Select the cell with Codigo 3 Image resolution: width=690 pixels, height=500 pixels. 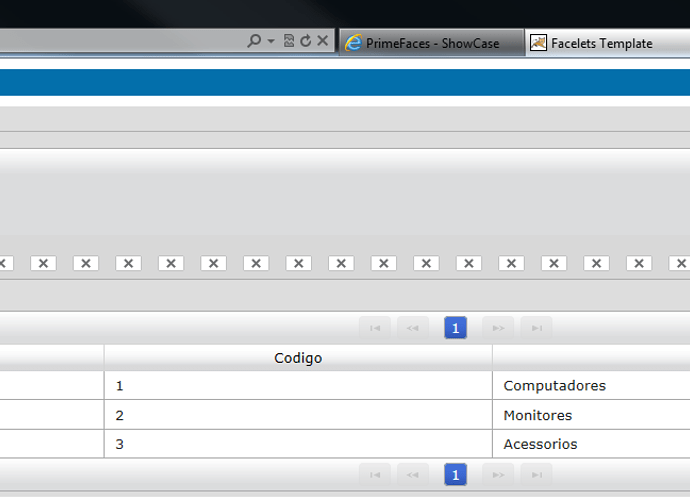pos(298,444)
